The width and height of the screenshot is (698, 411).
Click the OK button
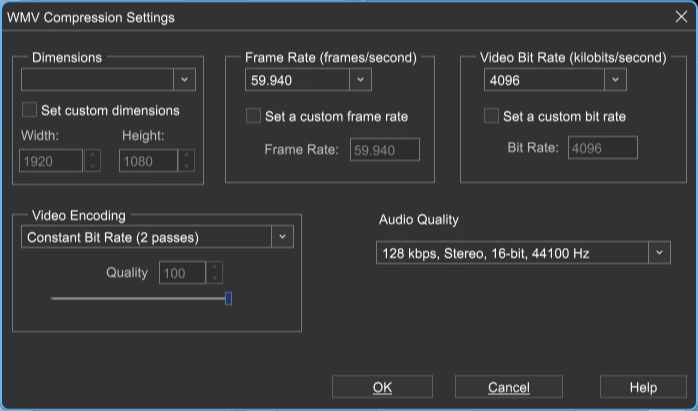coord(382,387)
